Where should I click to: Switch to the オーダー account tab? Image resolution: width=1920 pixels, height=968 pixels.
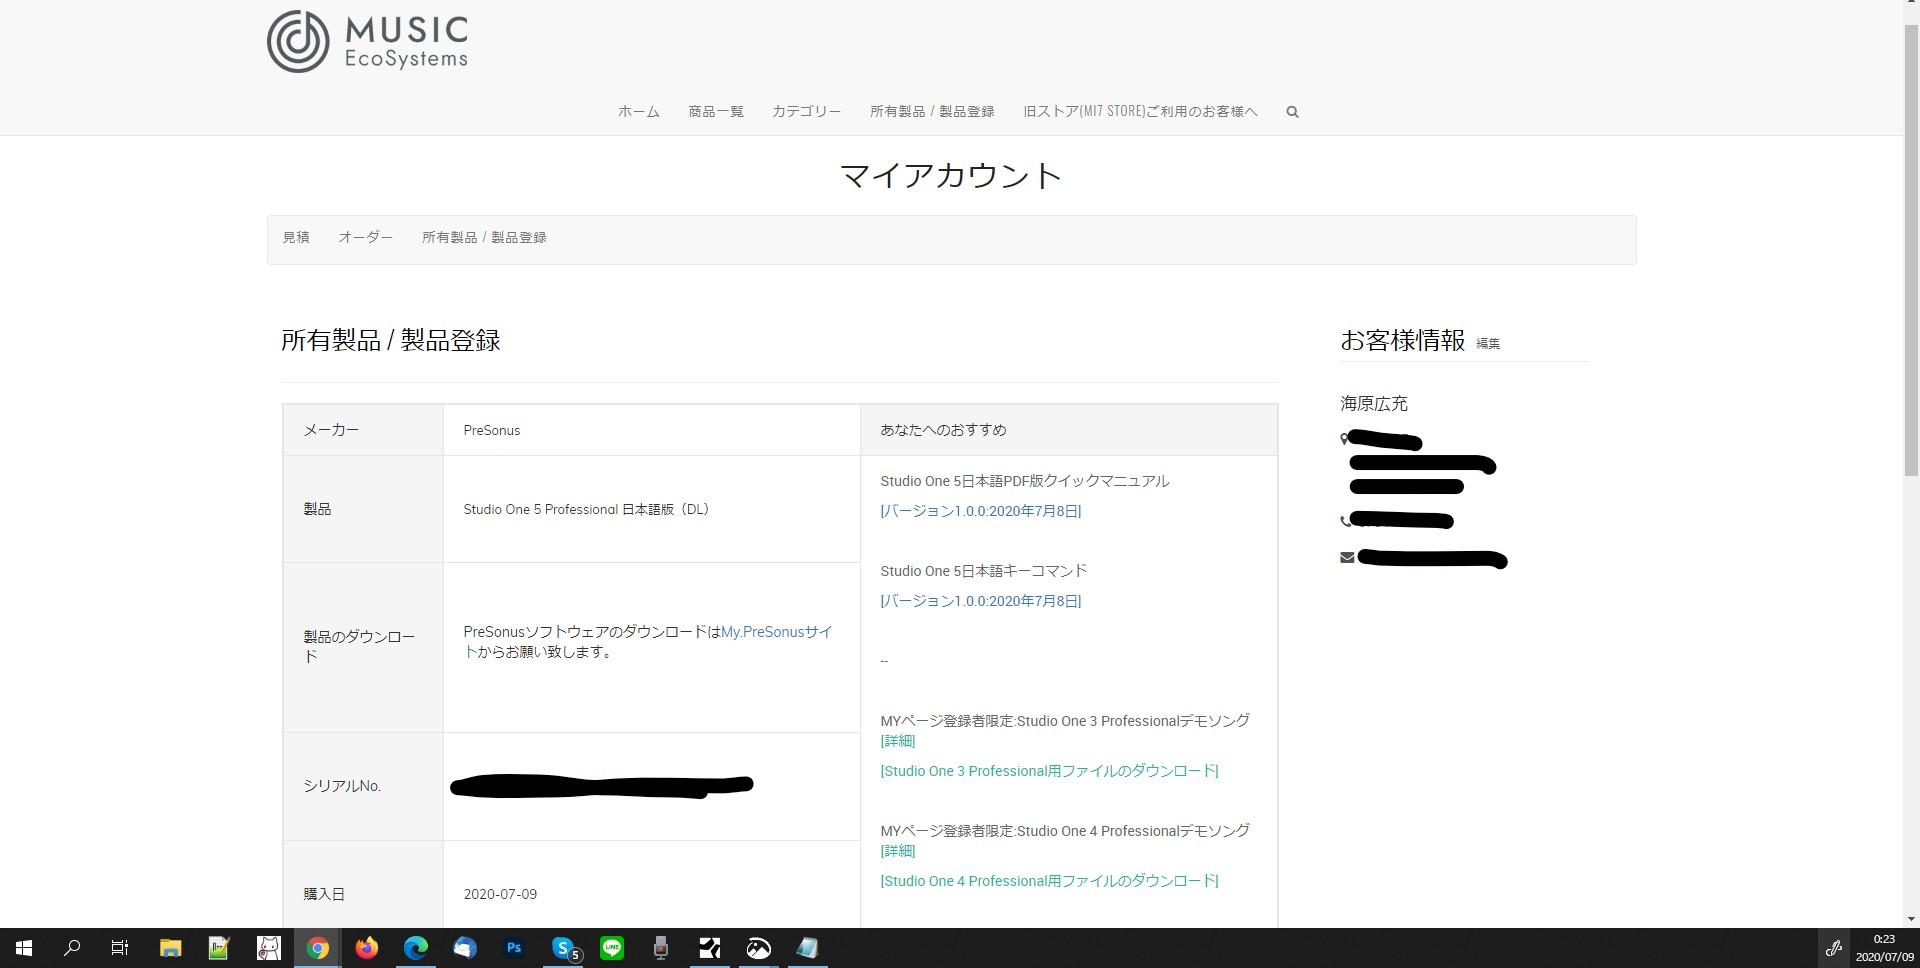point(366,238)
